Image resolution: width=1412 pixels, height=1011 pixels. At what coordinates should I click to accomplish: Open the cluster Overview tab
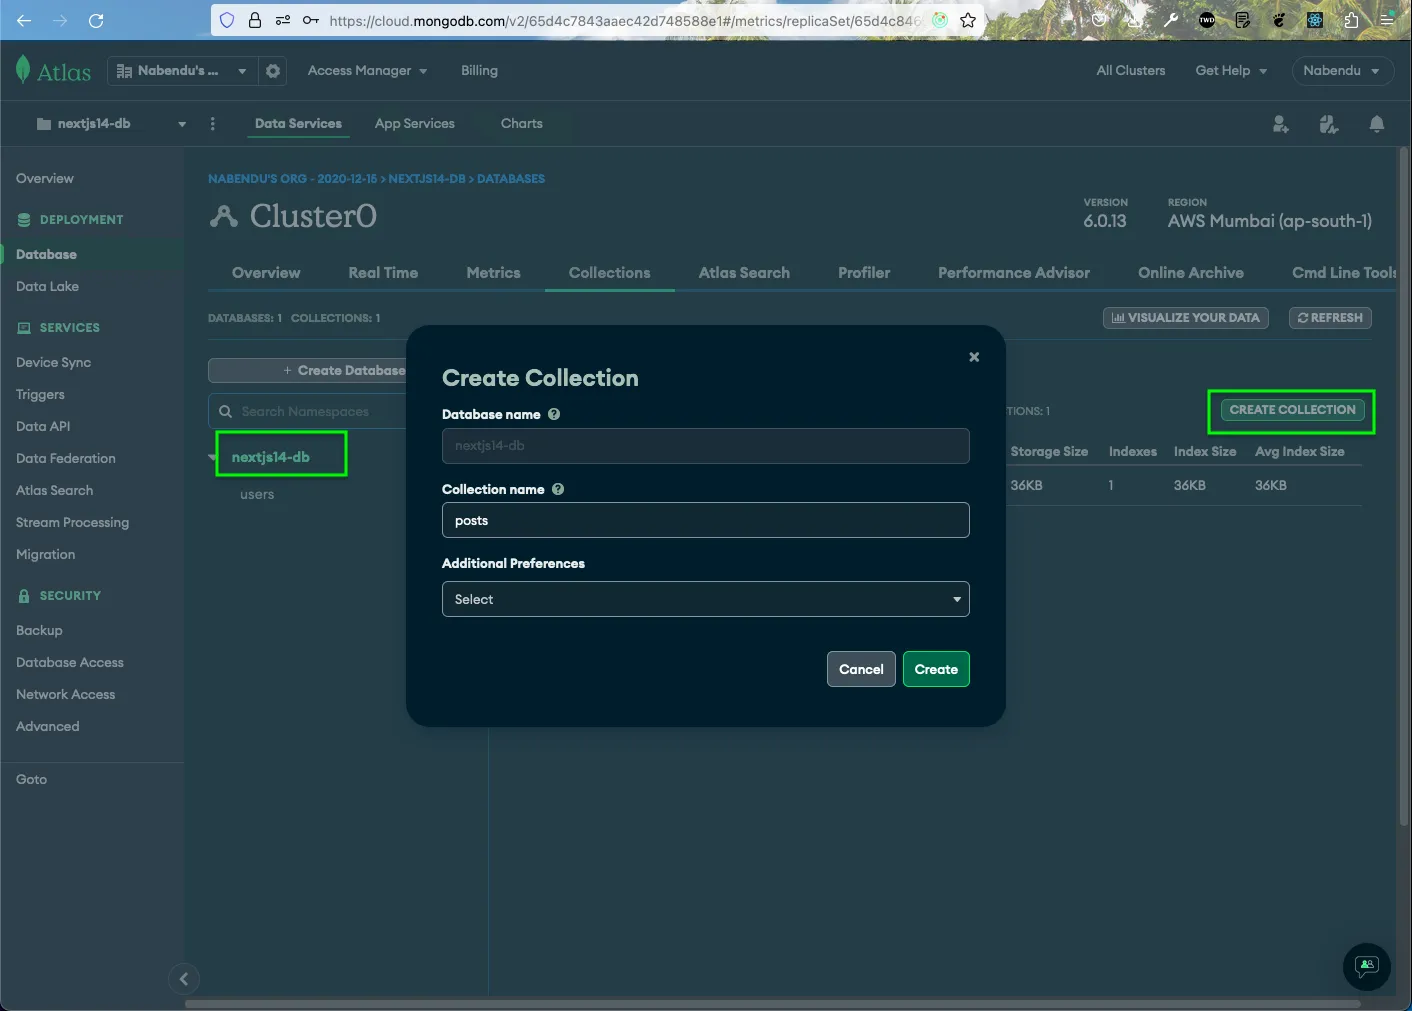266,273
